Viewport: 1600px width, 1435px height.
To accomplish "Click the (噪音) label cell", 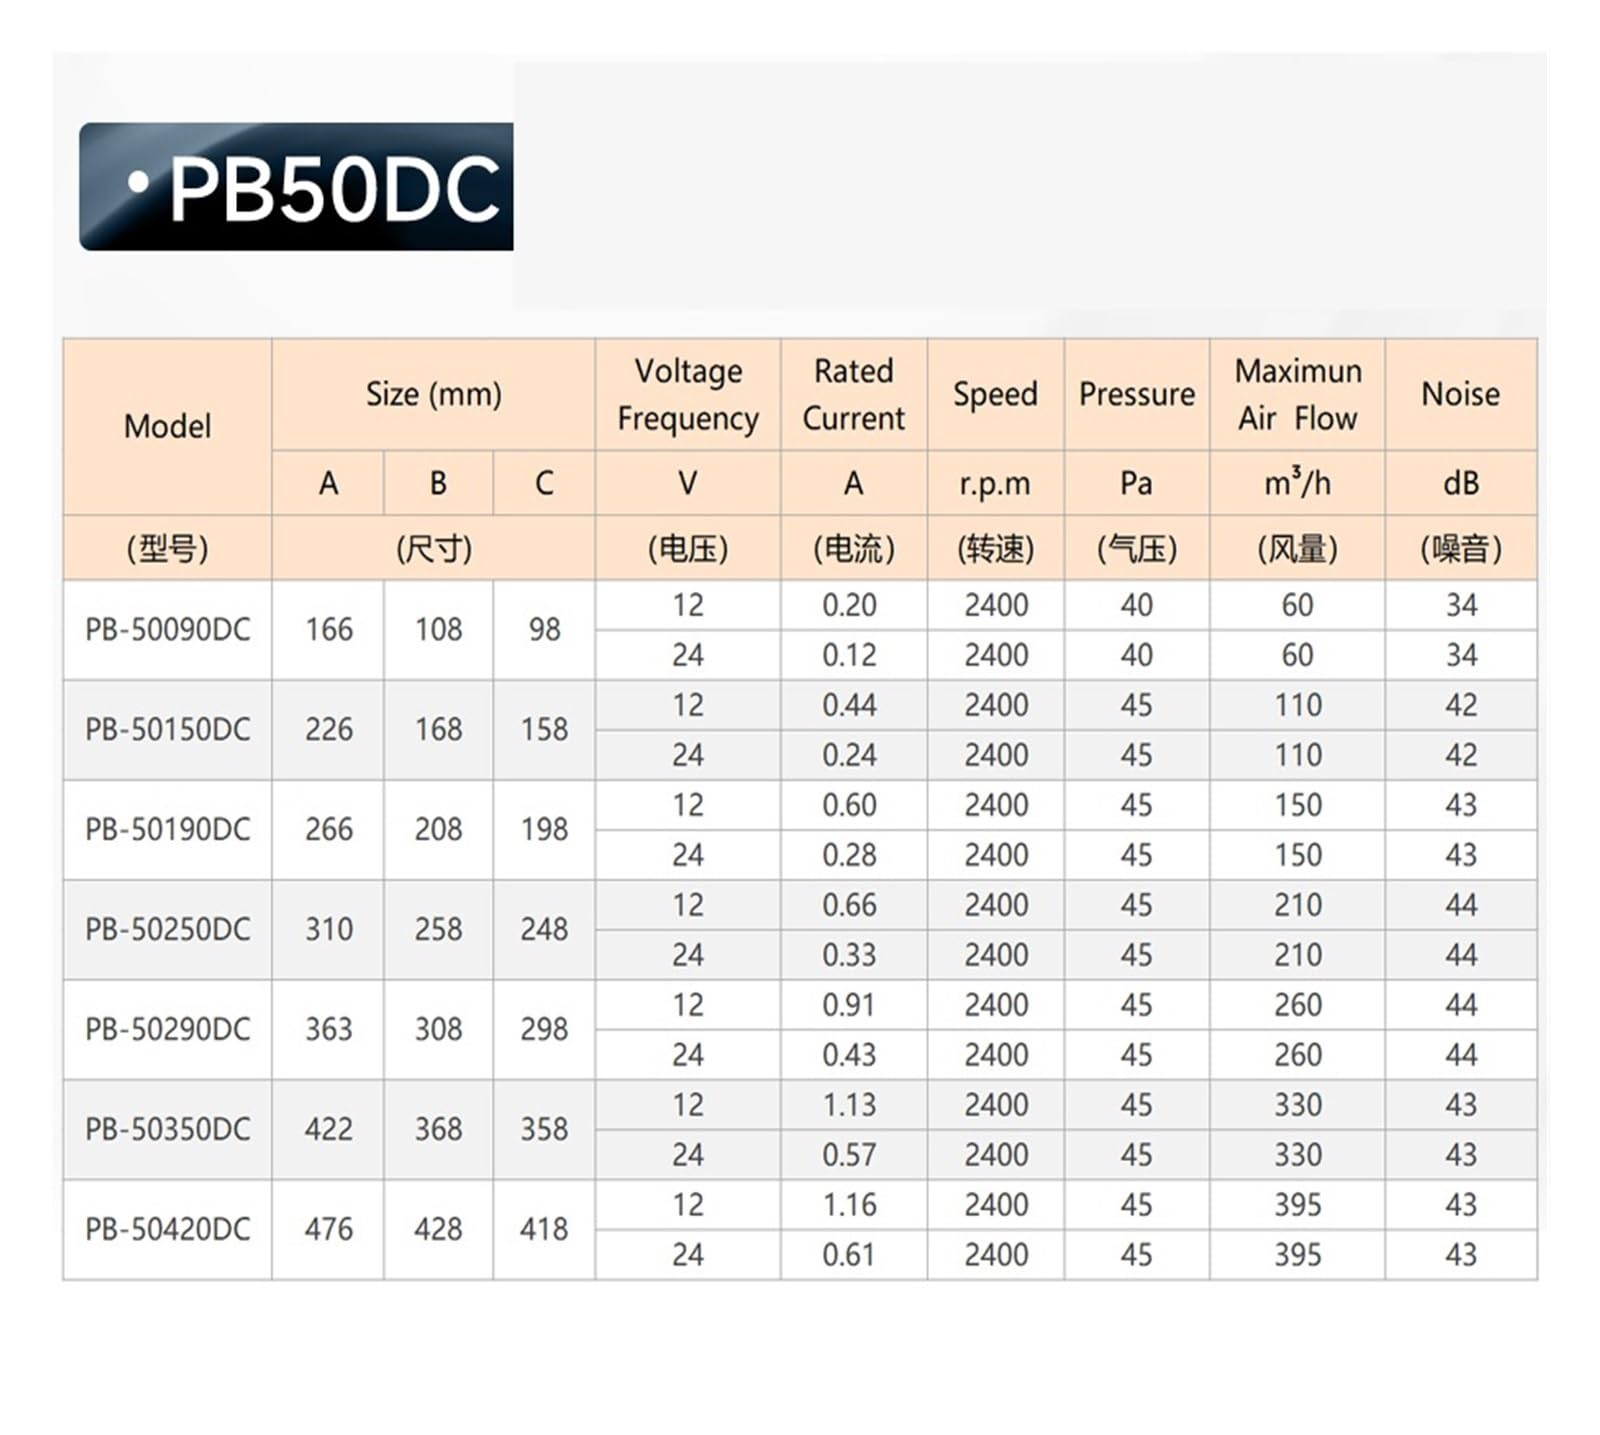I will tap(1461, 548).
